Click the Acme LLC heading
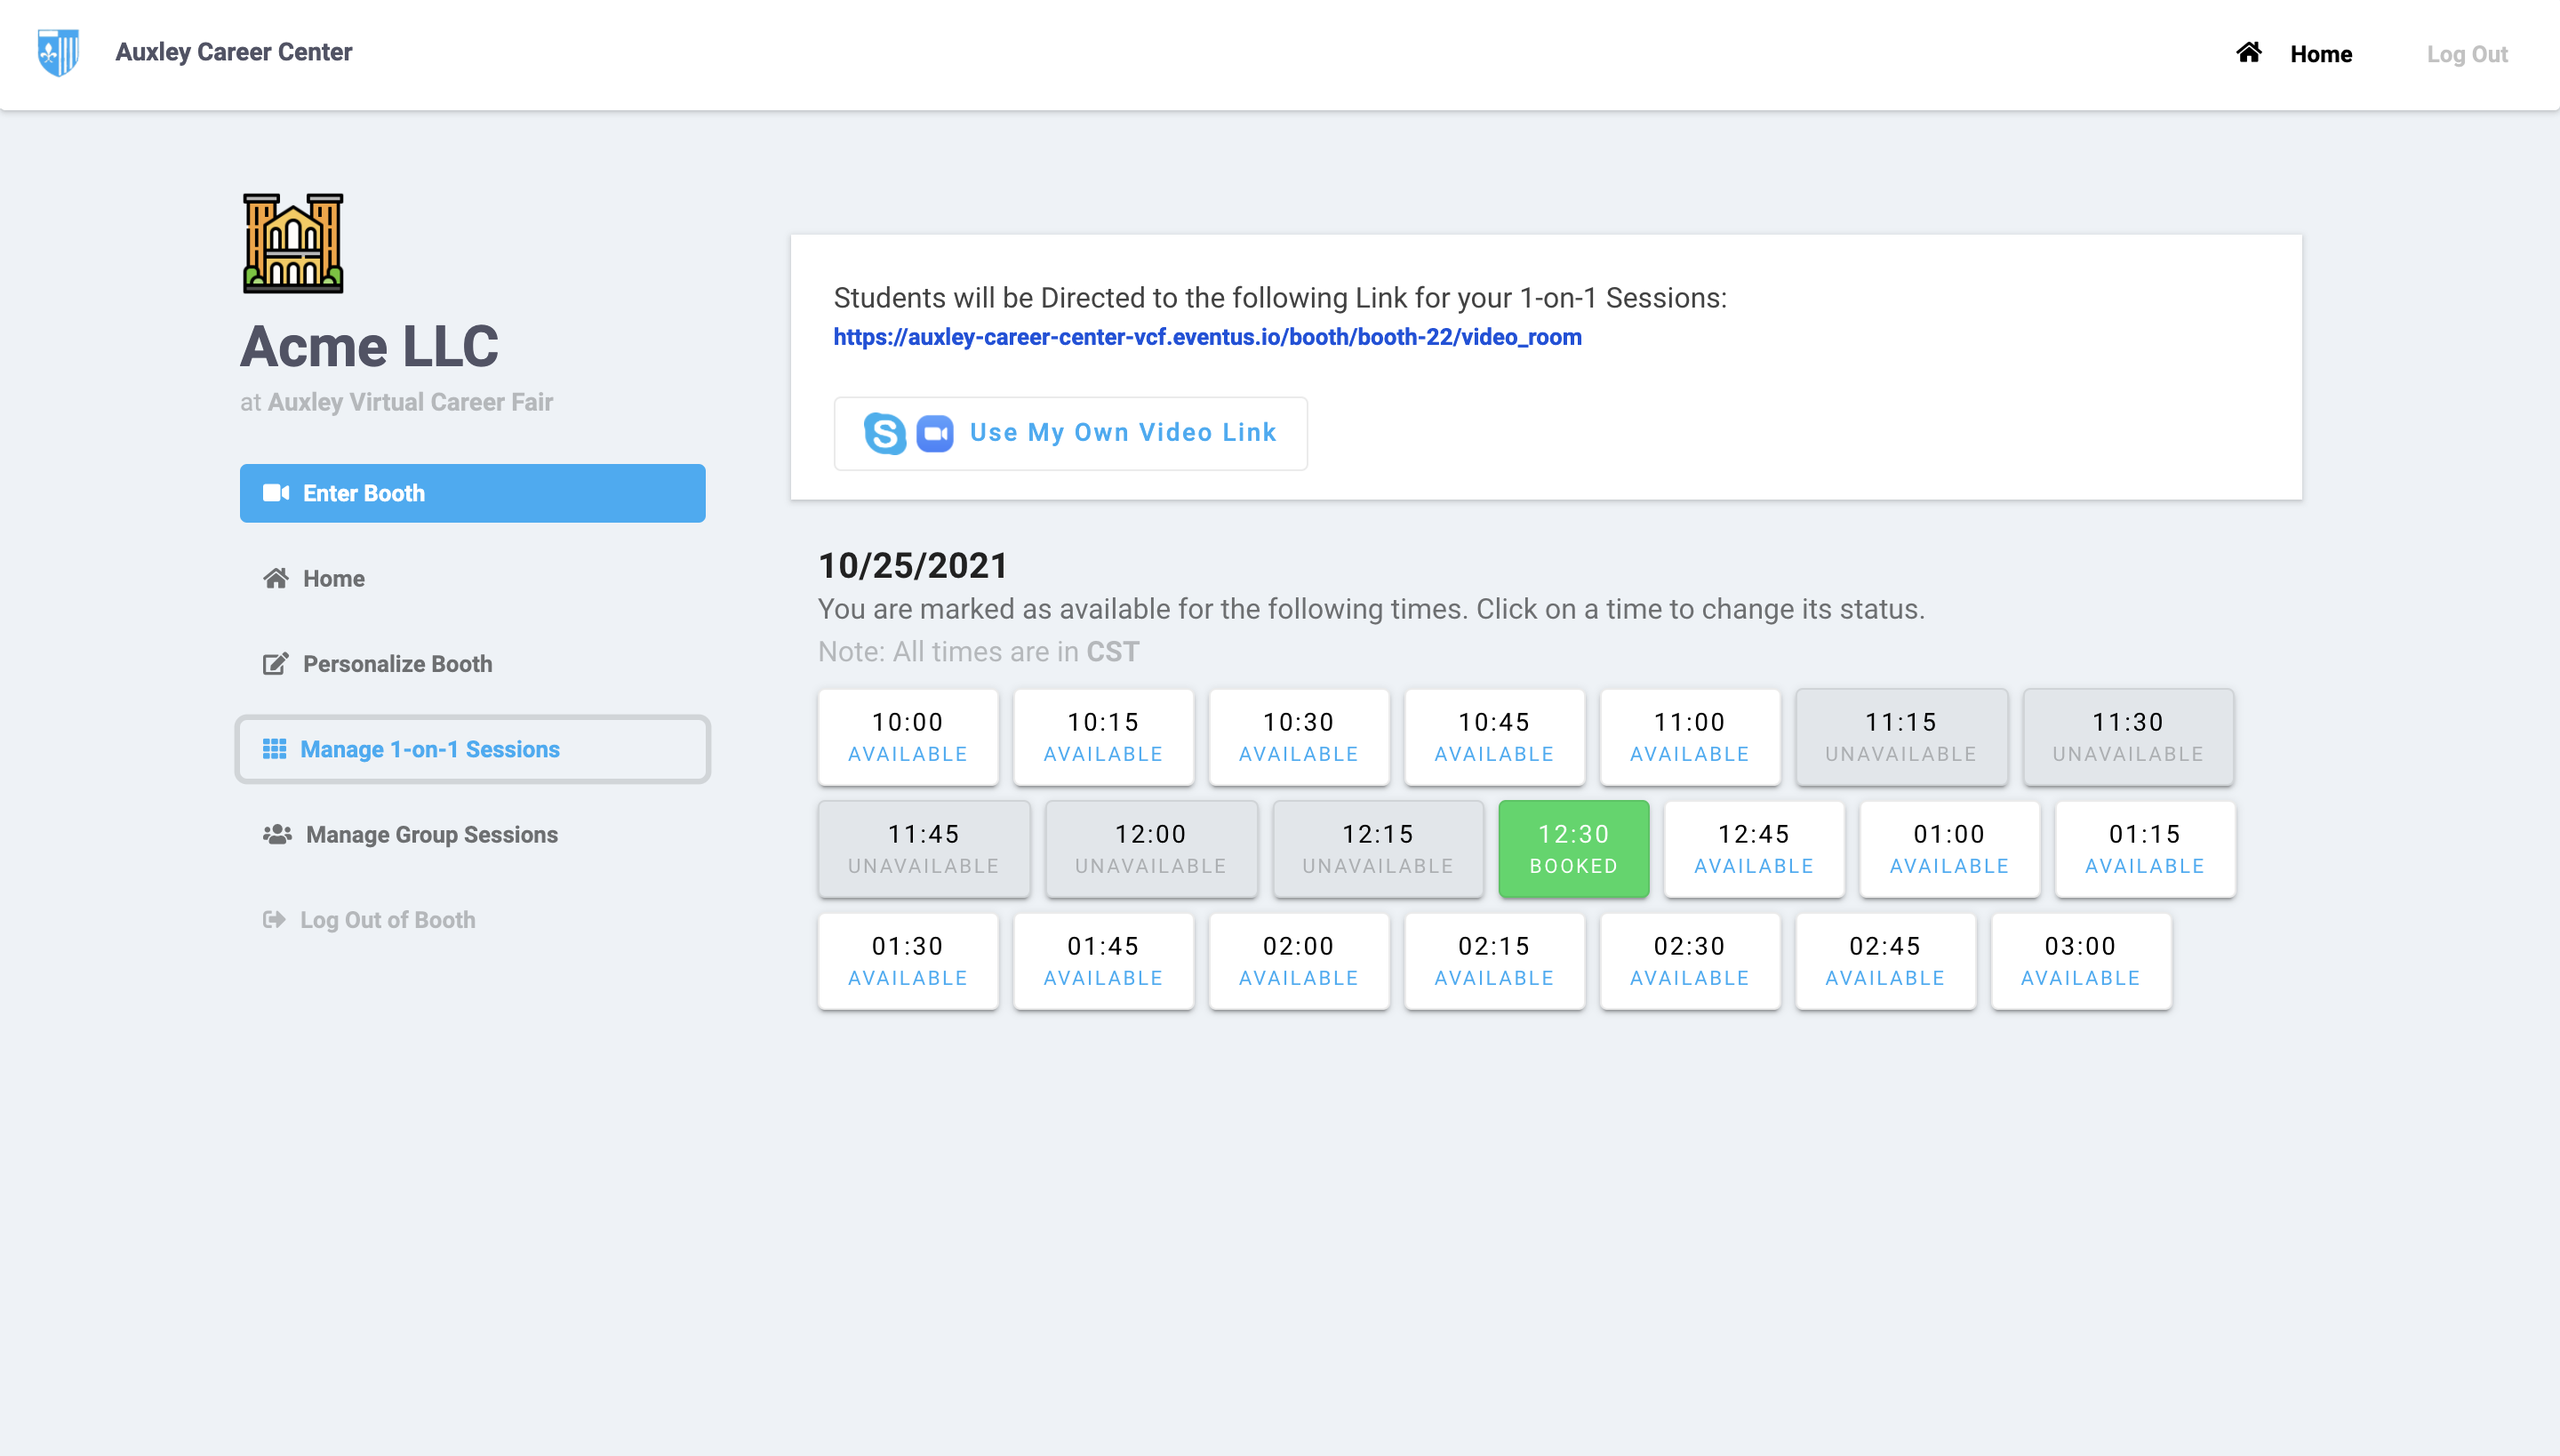Image resolution: width=2560 pixels, height=1456 pixels. pos(369,346)
